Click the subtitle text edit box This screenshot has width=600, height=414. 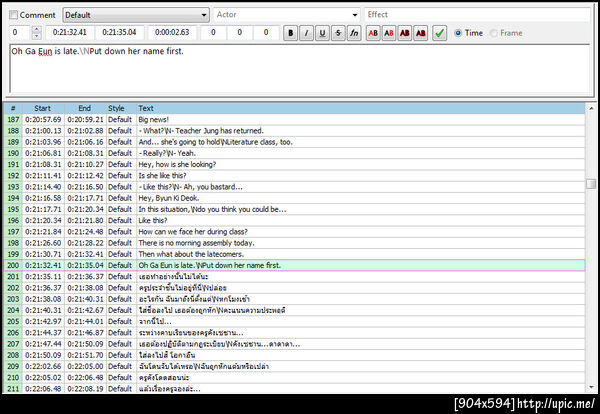coord(300,69)
